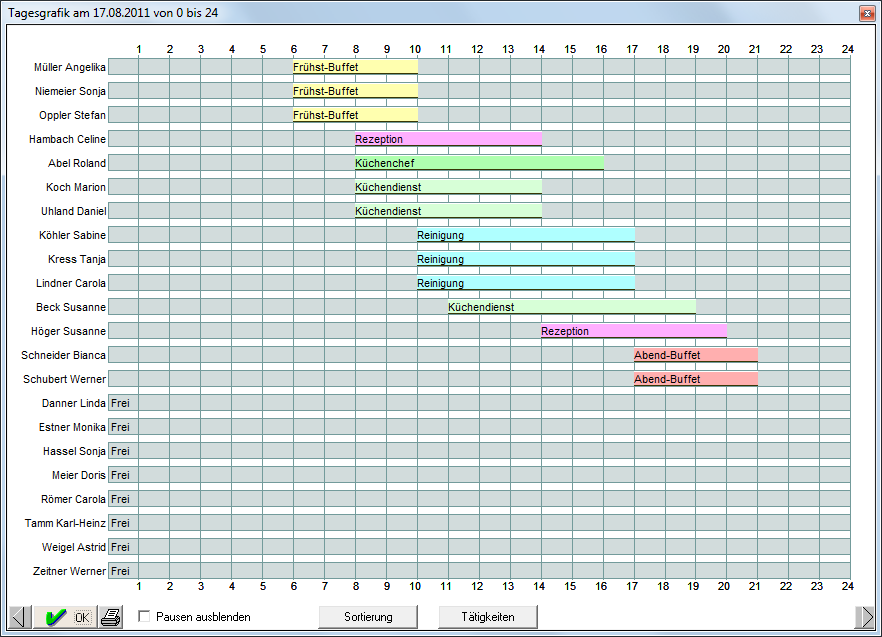Select Köhler Sabine's Reinigung shift bar
The height and width of the screenshot is (637, 882).
click(x=525, y=235)
